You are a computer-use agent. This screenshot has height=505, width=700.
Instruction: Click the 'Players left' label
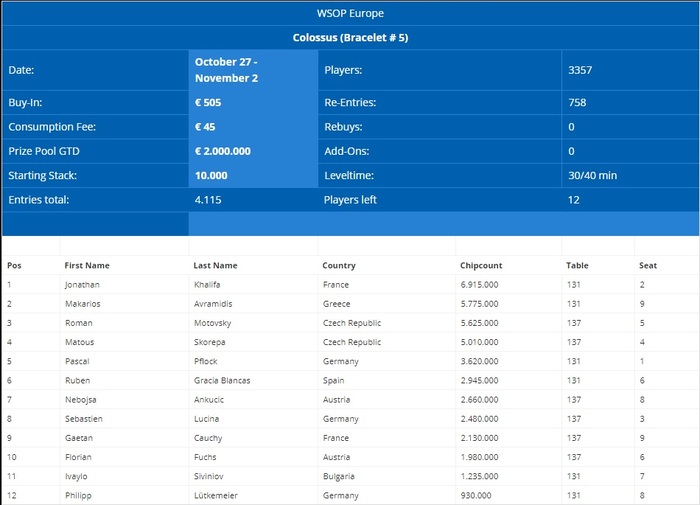click(x=350, y=200)
